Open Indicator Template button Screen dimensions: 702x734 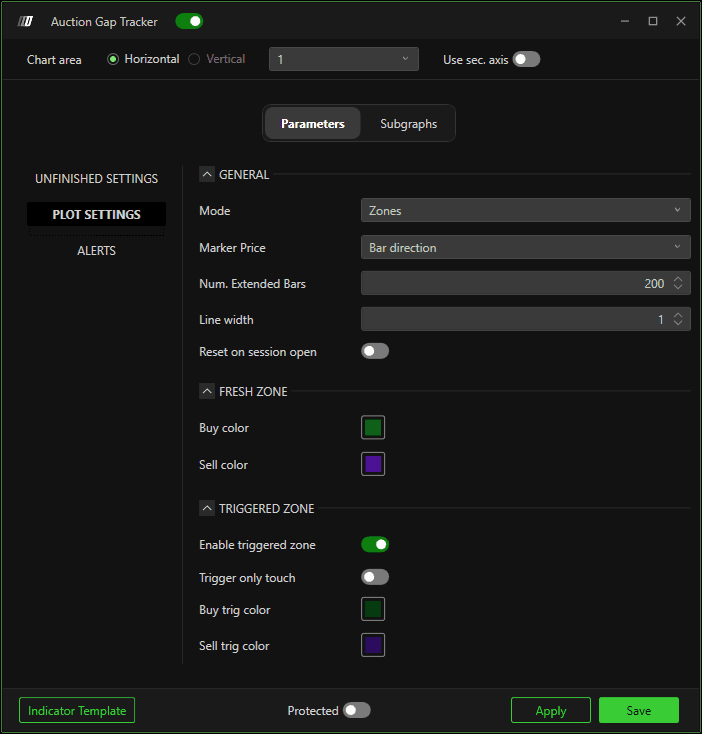77,710
